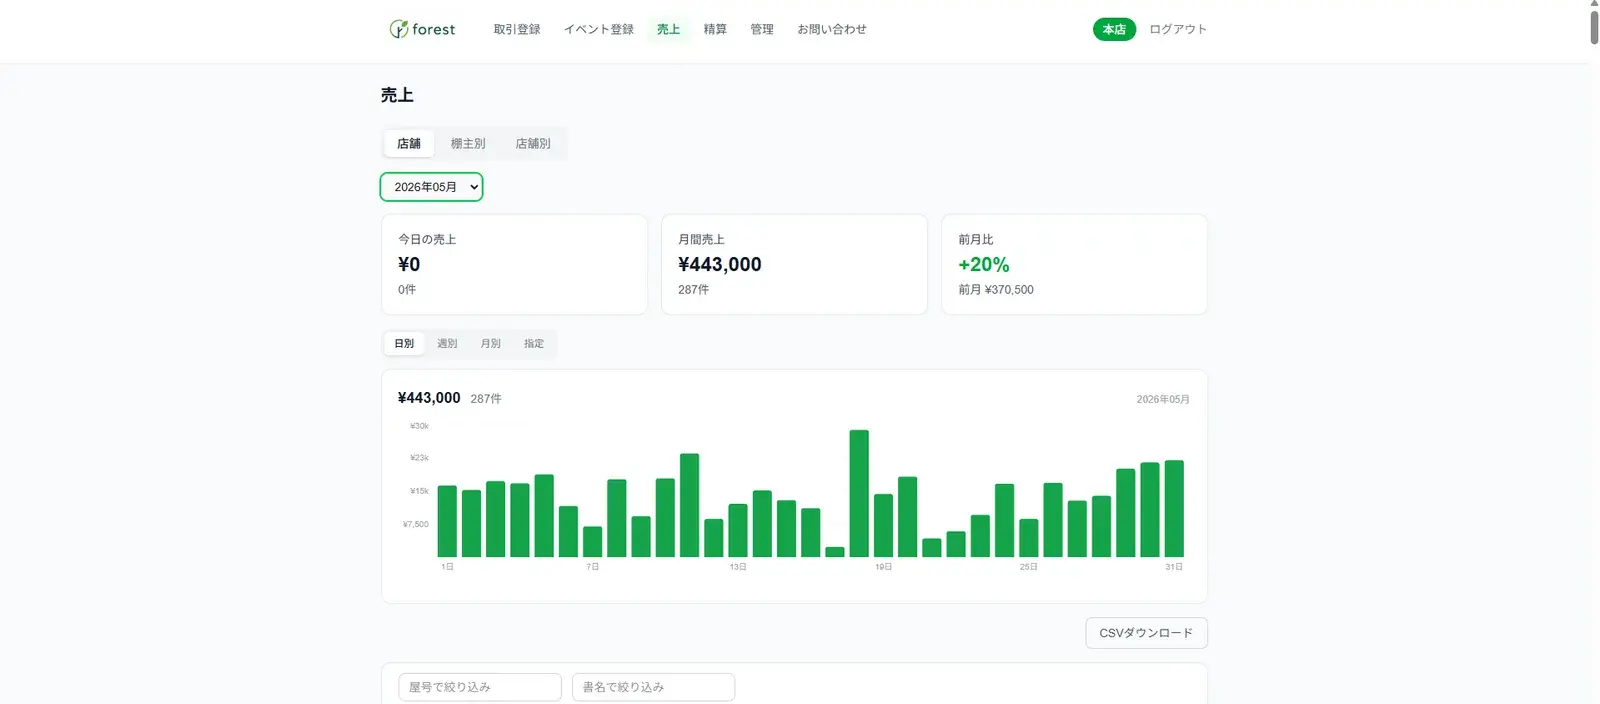Switch to the 棚主別 tab
Image resolution: width=1600 pixels, height=704 pixels.
(468, 143)
